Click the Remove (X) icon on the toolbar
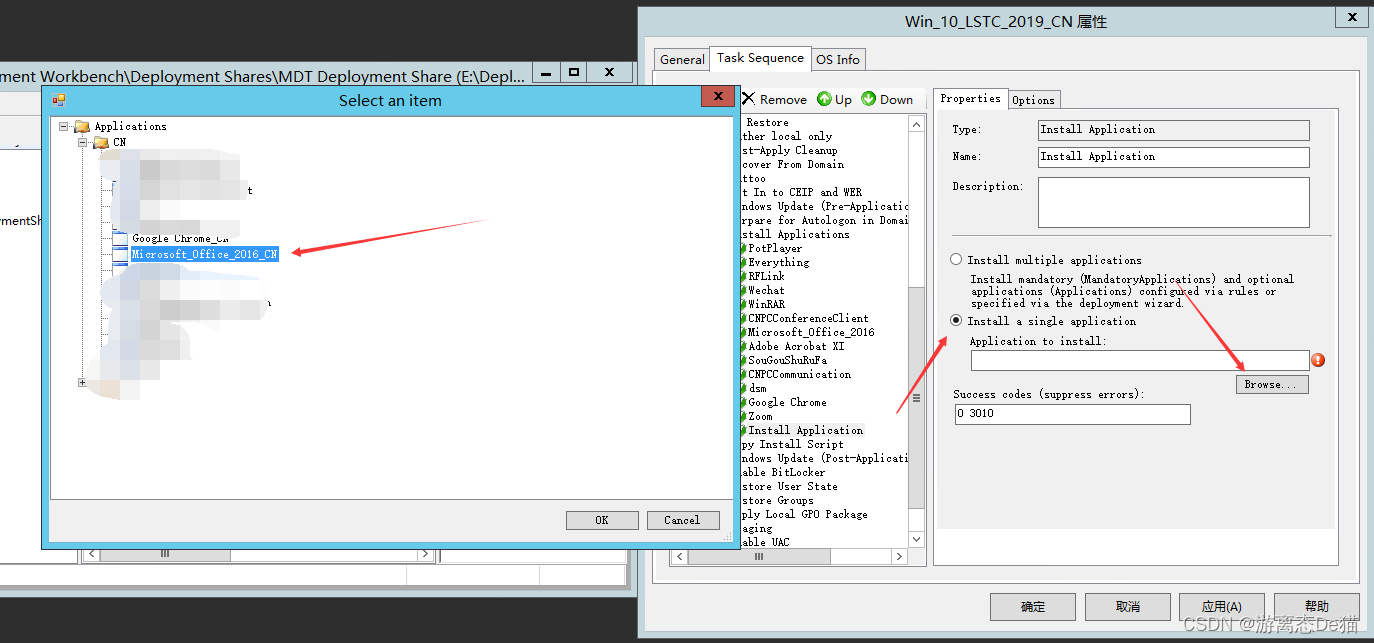 (749, 98)
